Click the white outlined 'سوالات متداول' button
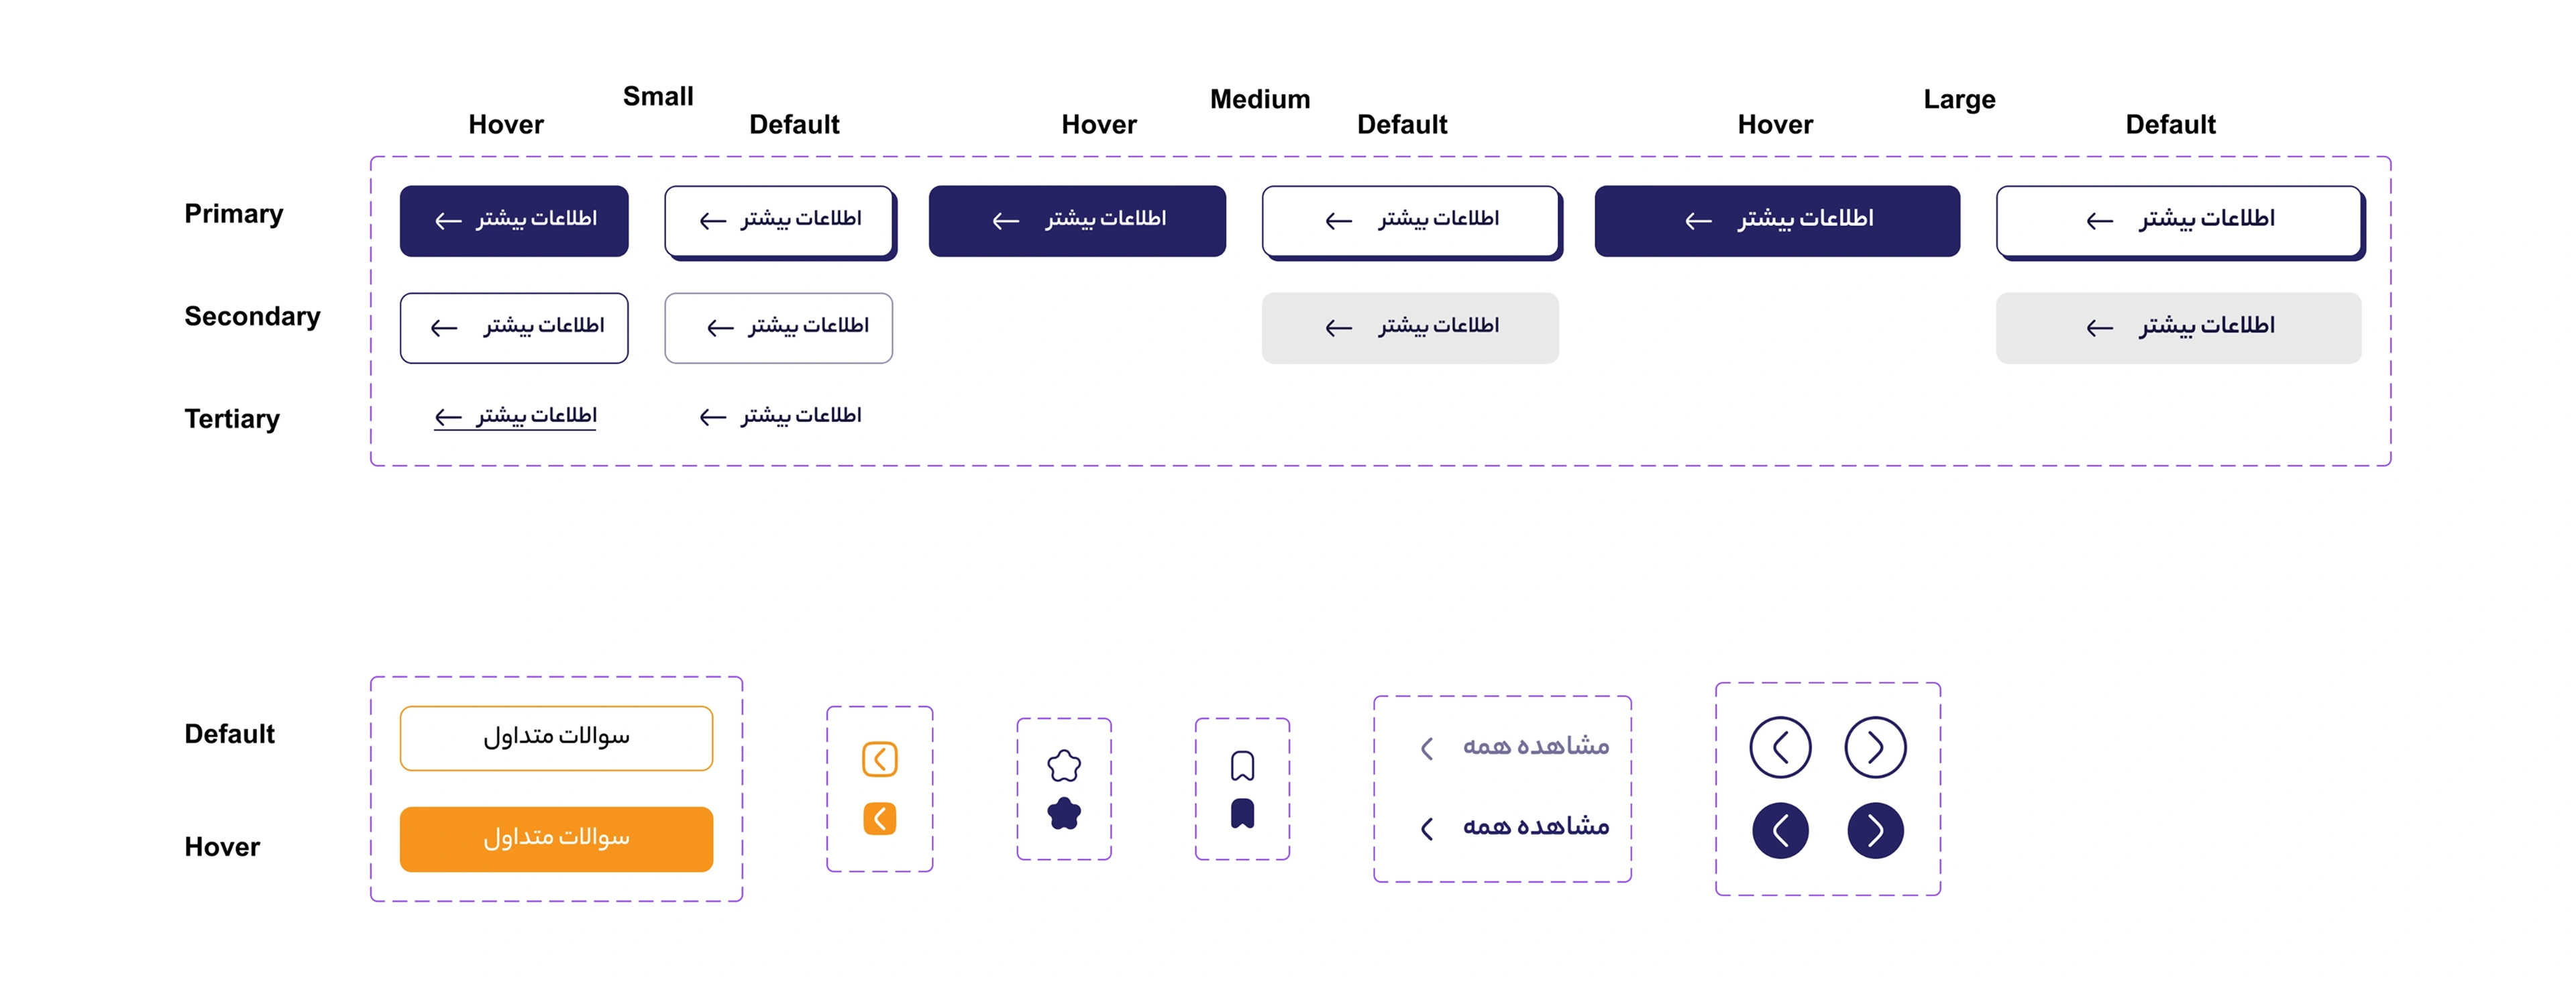Image resolution: width=2576 pixels, height=982 pixels. [556, 738]
